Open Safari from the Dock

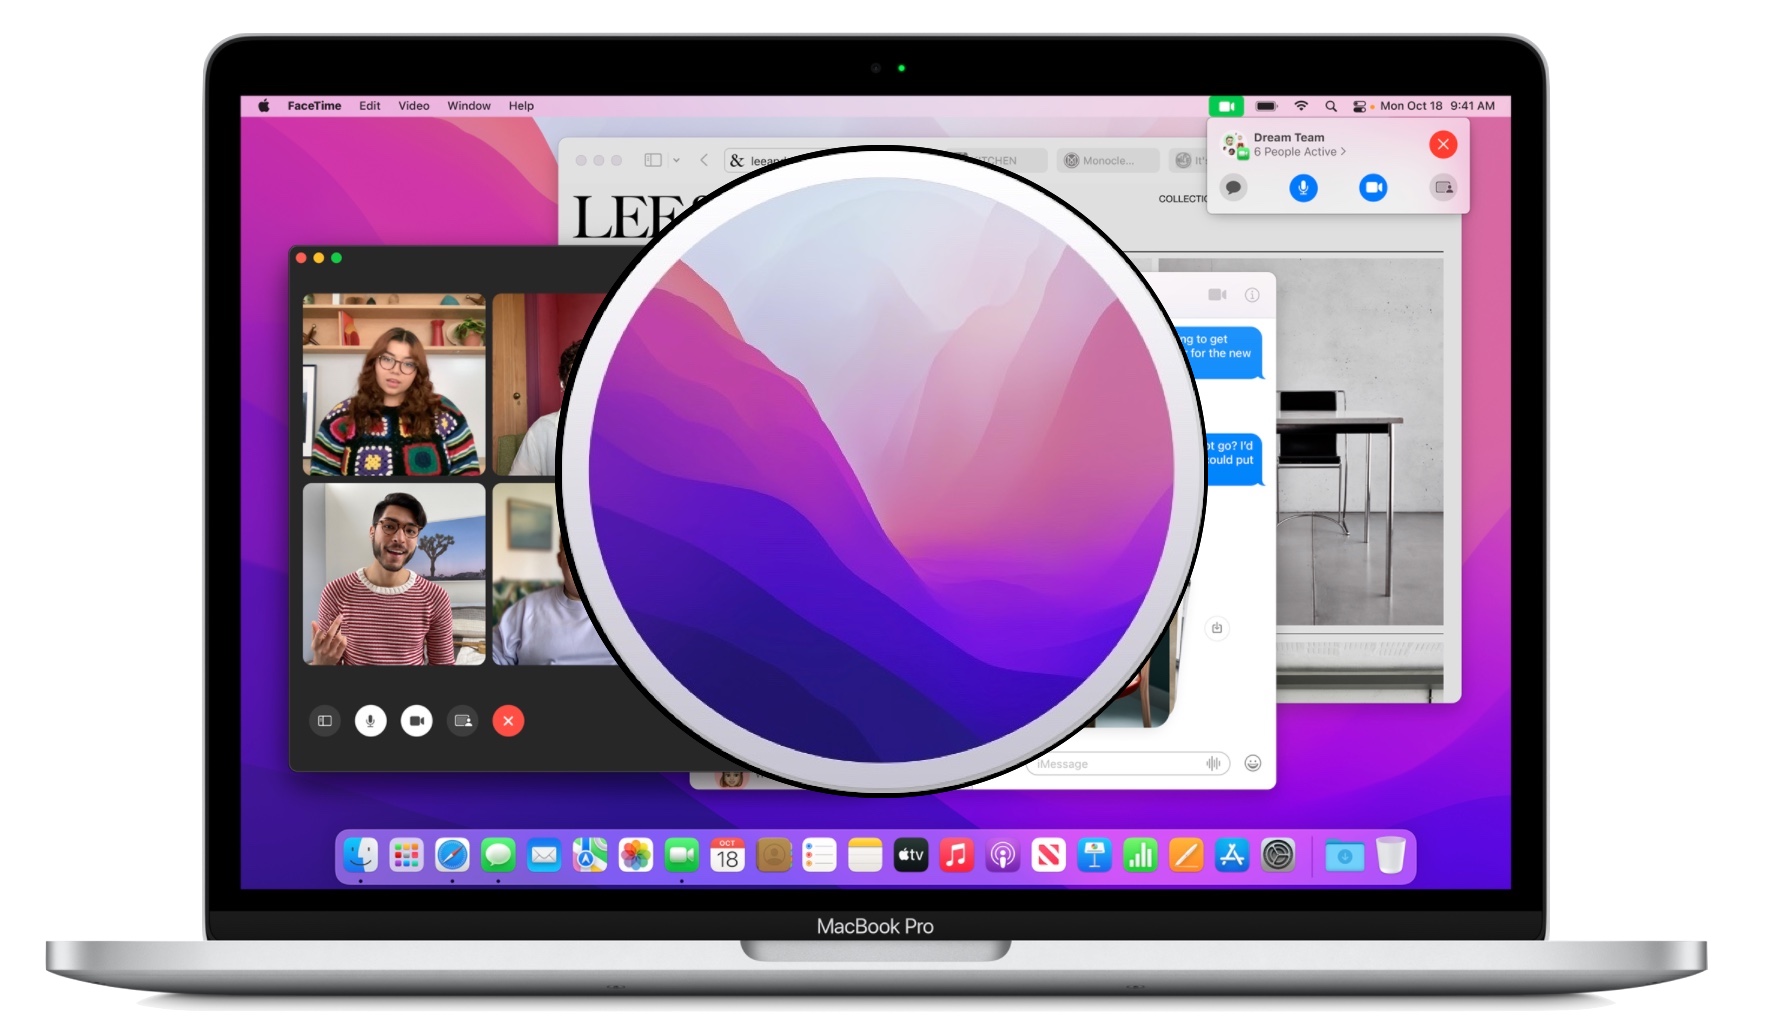pyautogui.click(x=452, y=856)
